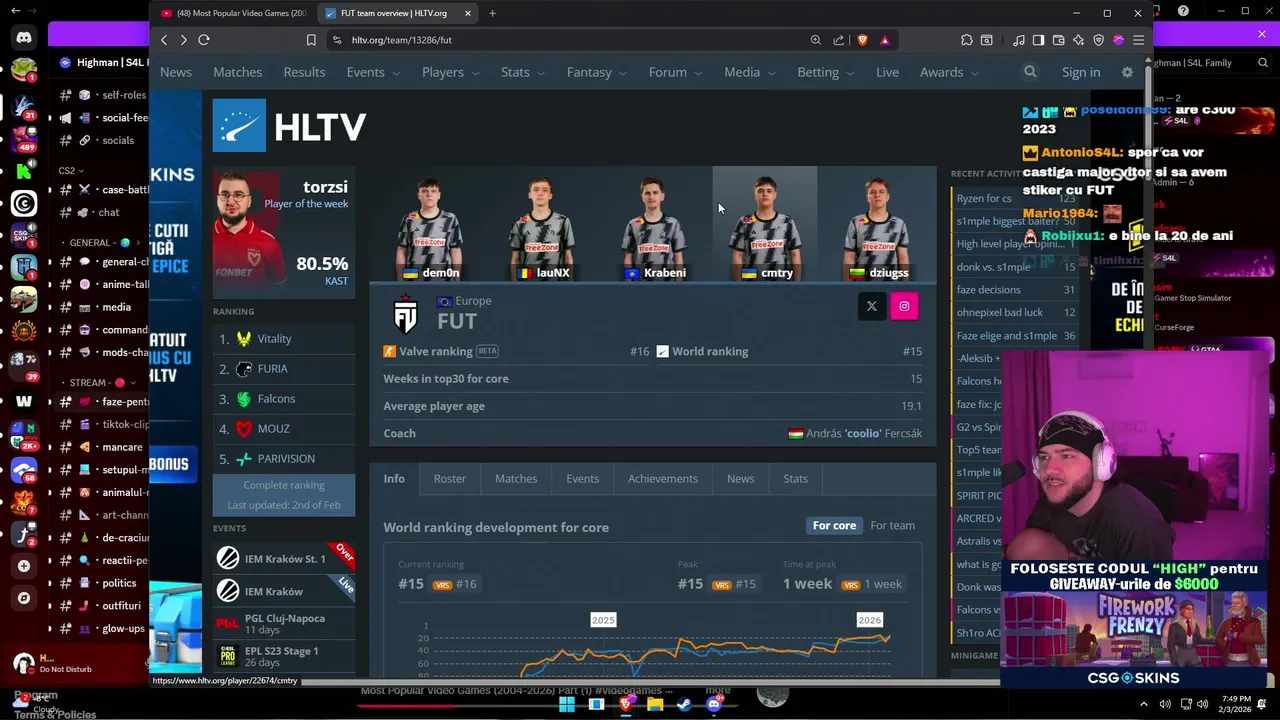Open browser hamburger menu
Image resolution: width=1280 pixels, height=720 pixels.
pos(1138,40)
